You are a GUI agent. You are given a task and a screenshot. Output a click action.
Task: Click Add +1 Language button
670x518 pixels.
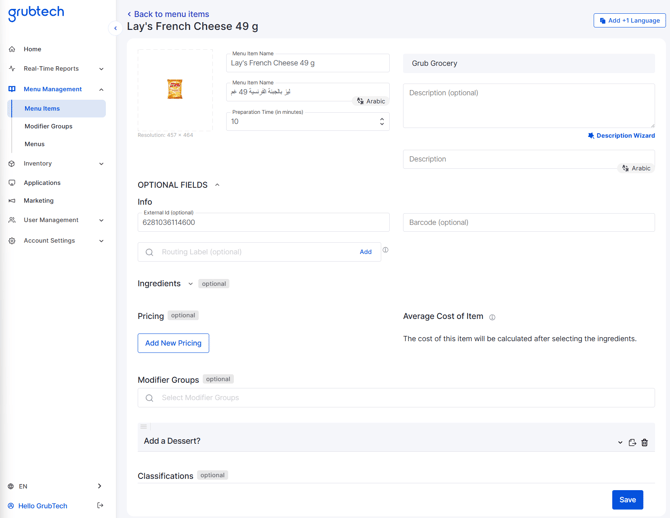[629, 21]
